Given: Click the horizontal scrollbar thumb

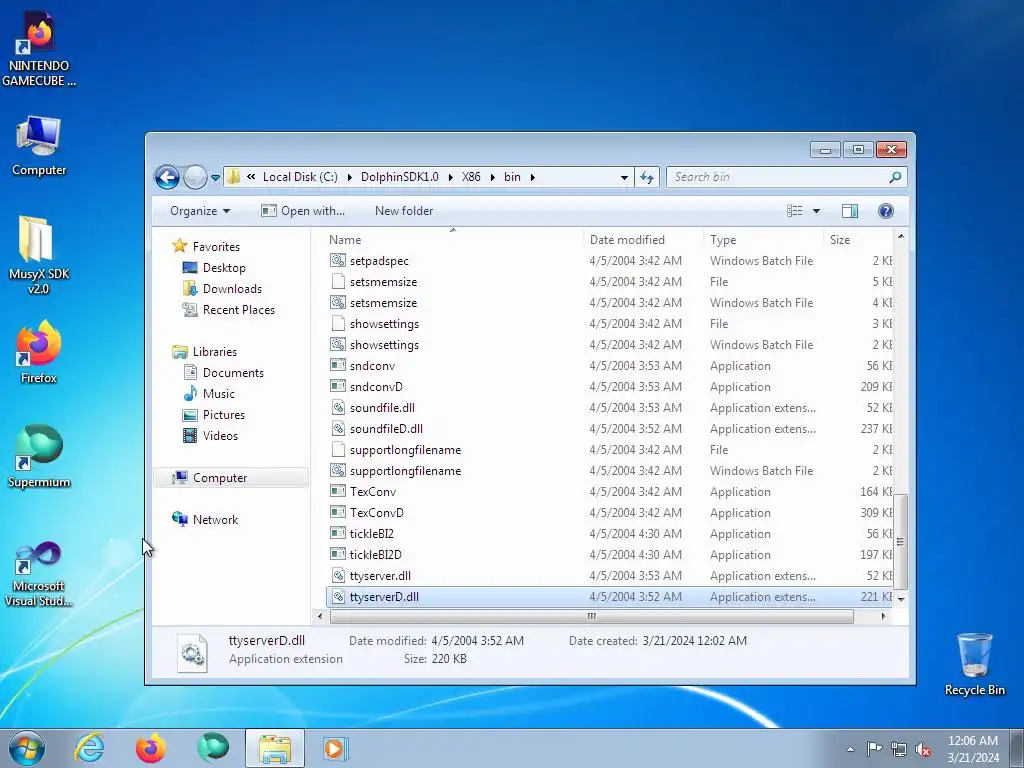Looking at the screenshot, I should point(592,616).
